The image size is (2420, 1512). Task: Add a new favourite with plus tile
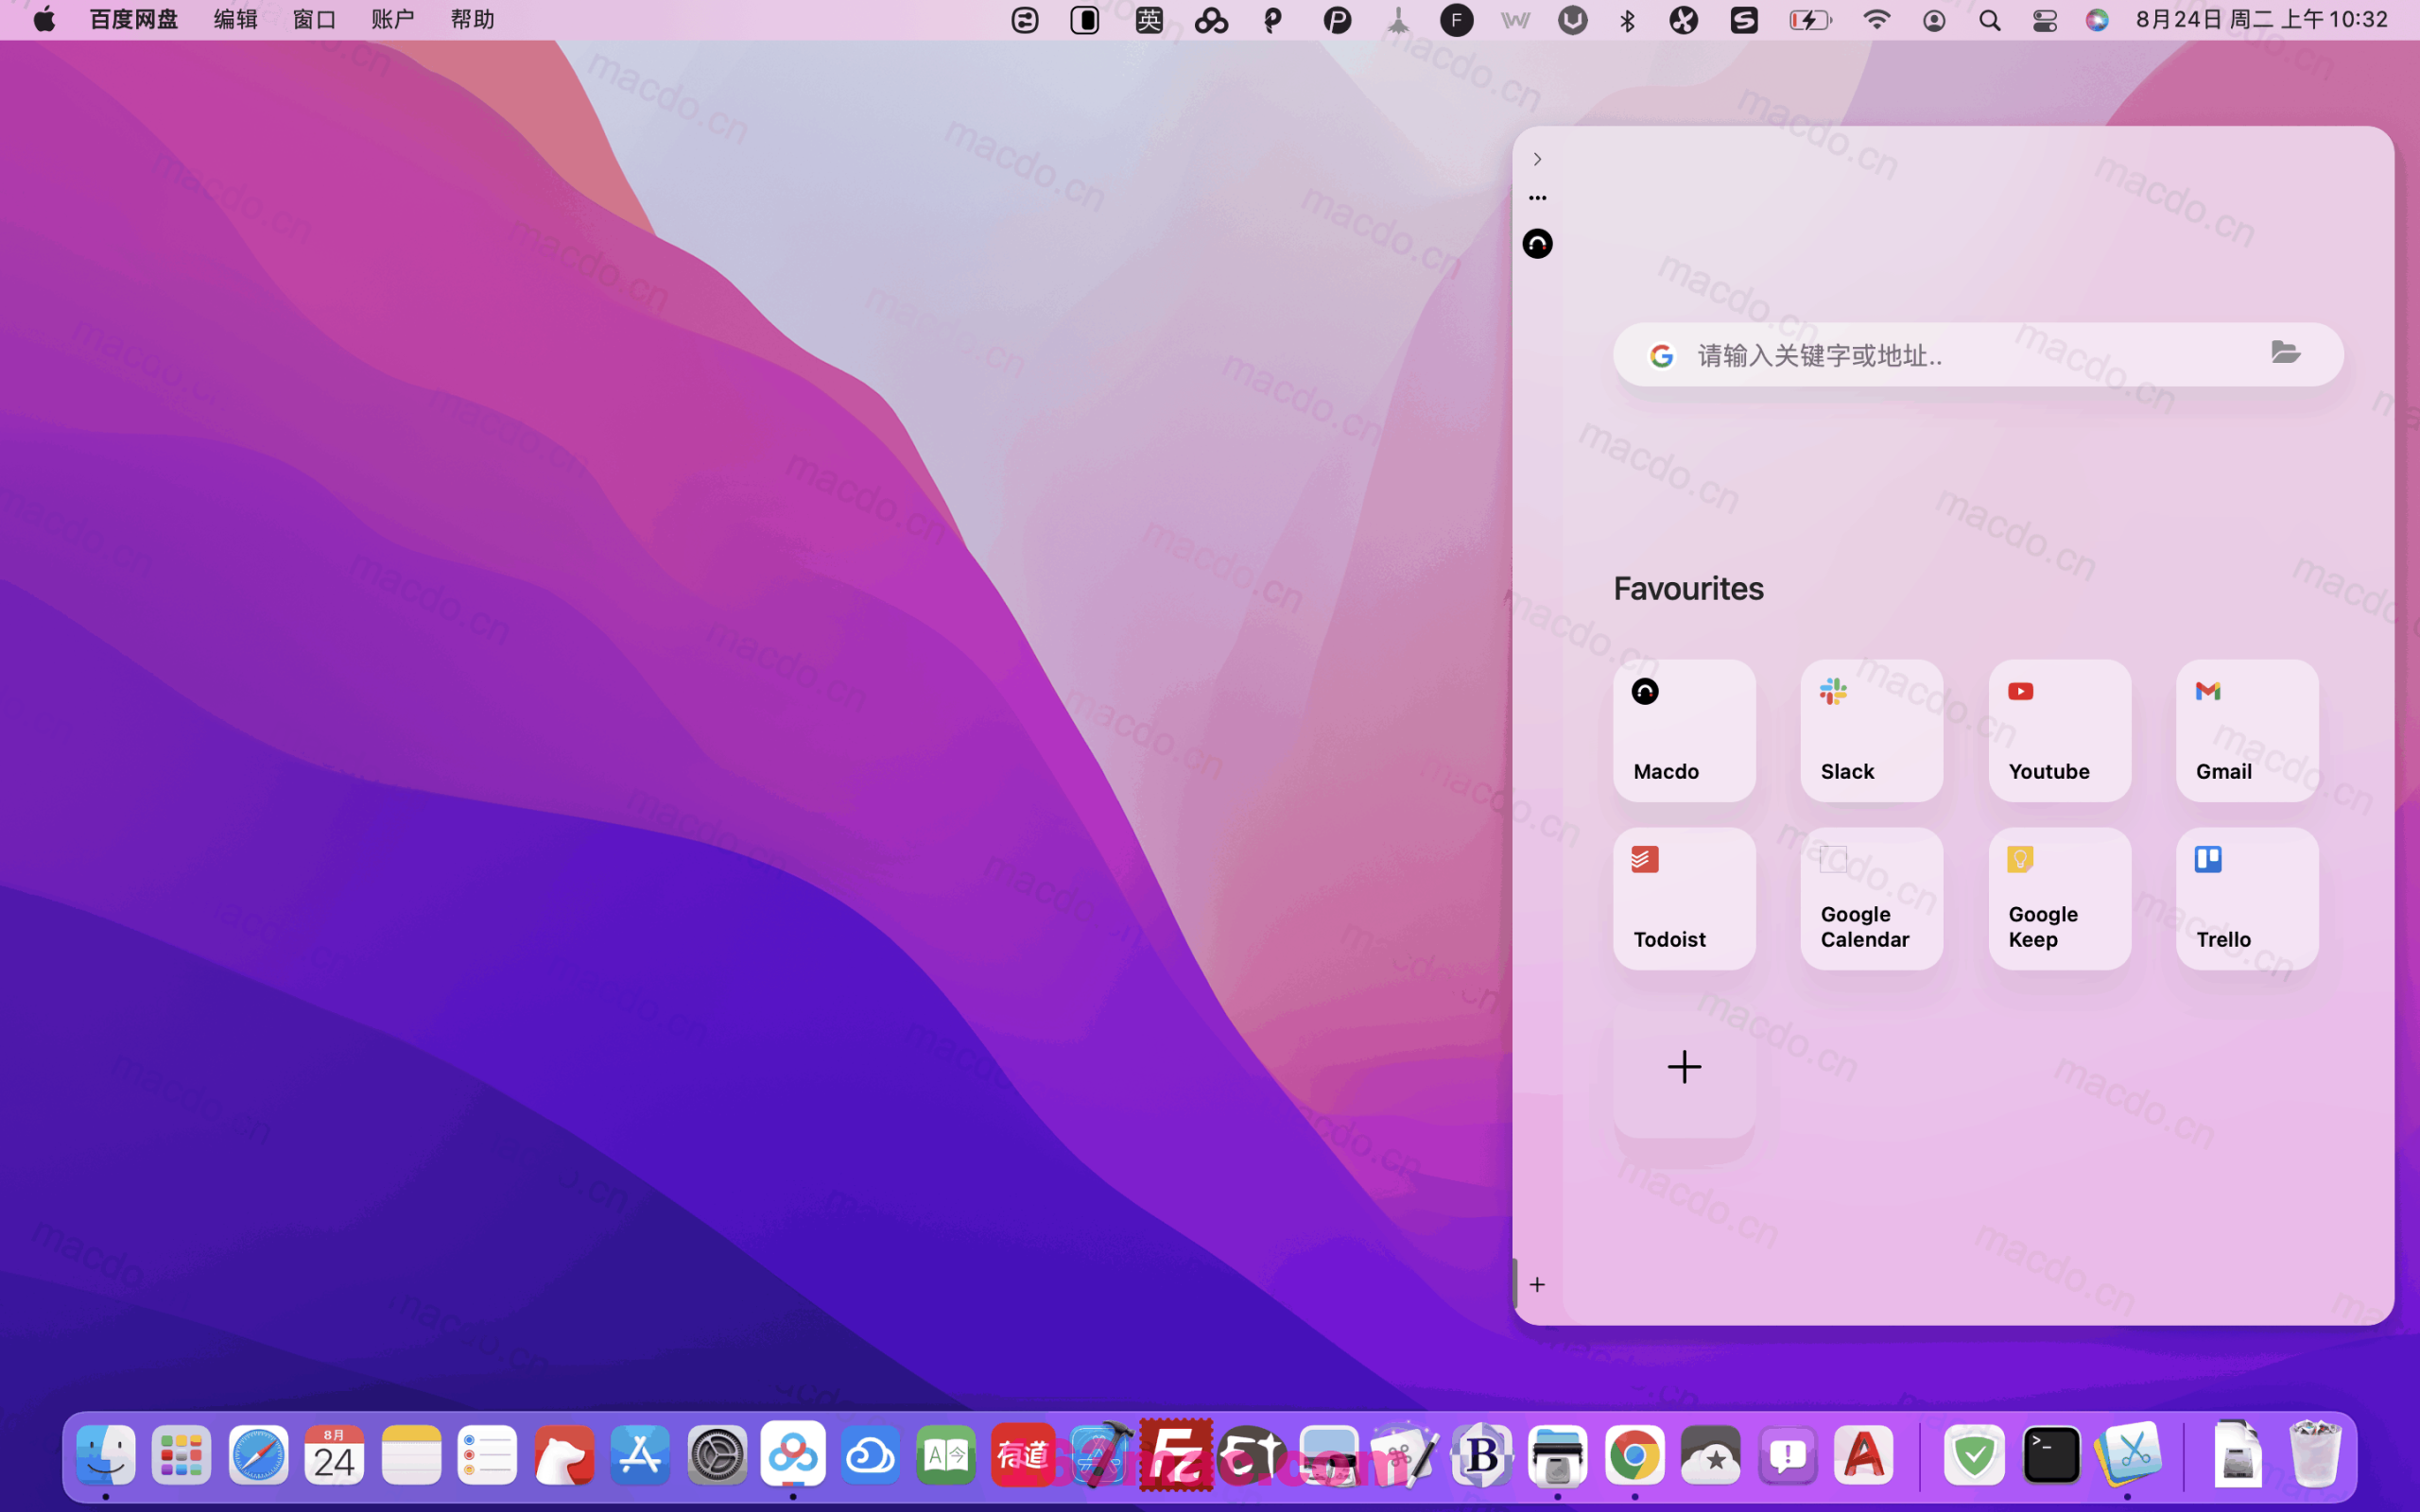click(x=1684, y=1067)
